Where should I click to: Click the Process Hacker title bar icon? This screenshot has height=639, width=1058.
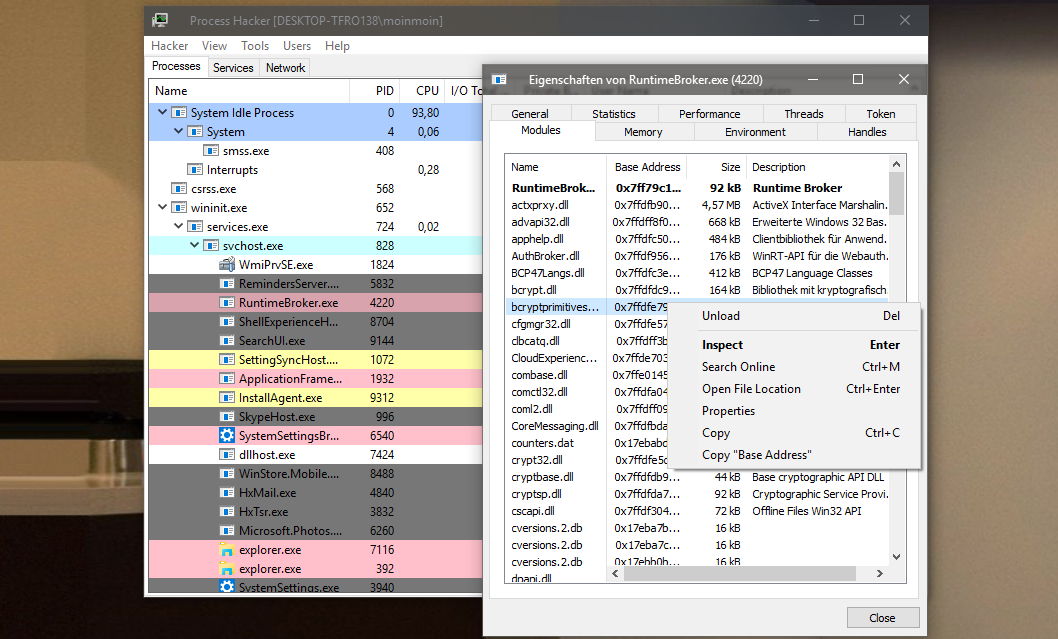161,20
